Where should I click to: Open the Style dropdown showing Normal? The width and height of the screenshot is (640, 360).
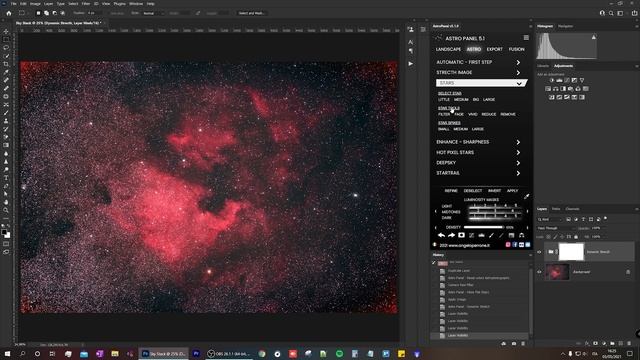[153, 13]
